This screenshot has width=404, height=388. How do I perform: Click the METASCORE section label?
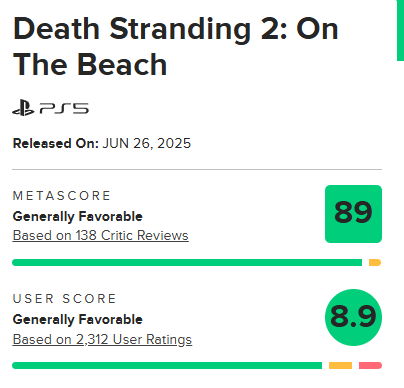(x=62, y=196)
